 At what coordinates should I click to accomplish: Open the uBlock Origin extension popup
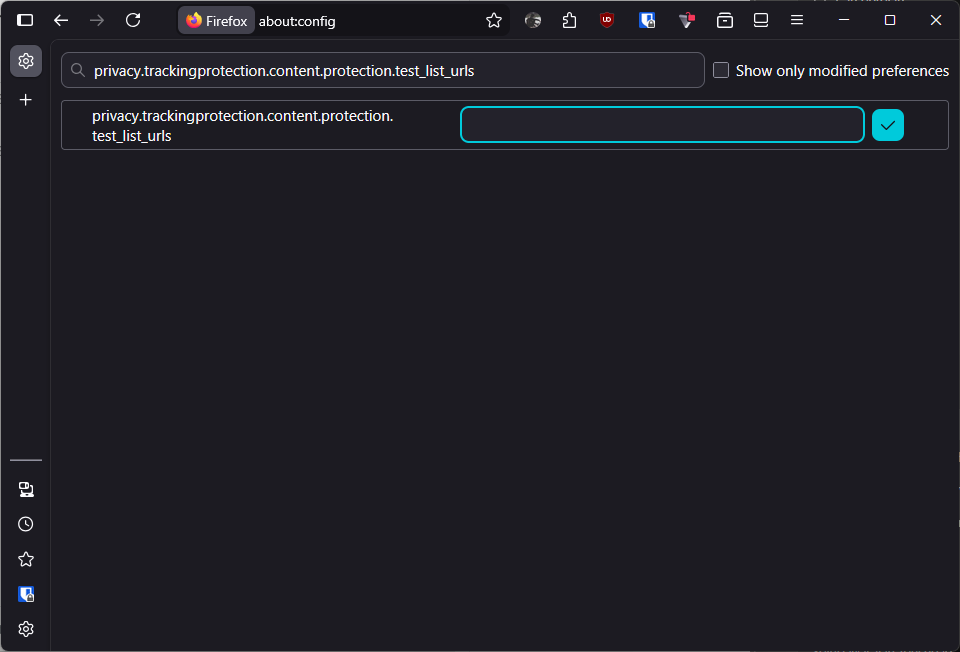point(607,20)
